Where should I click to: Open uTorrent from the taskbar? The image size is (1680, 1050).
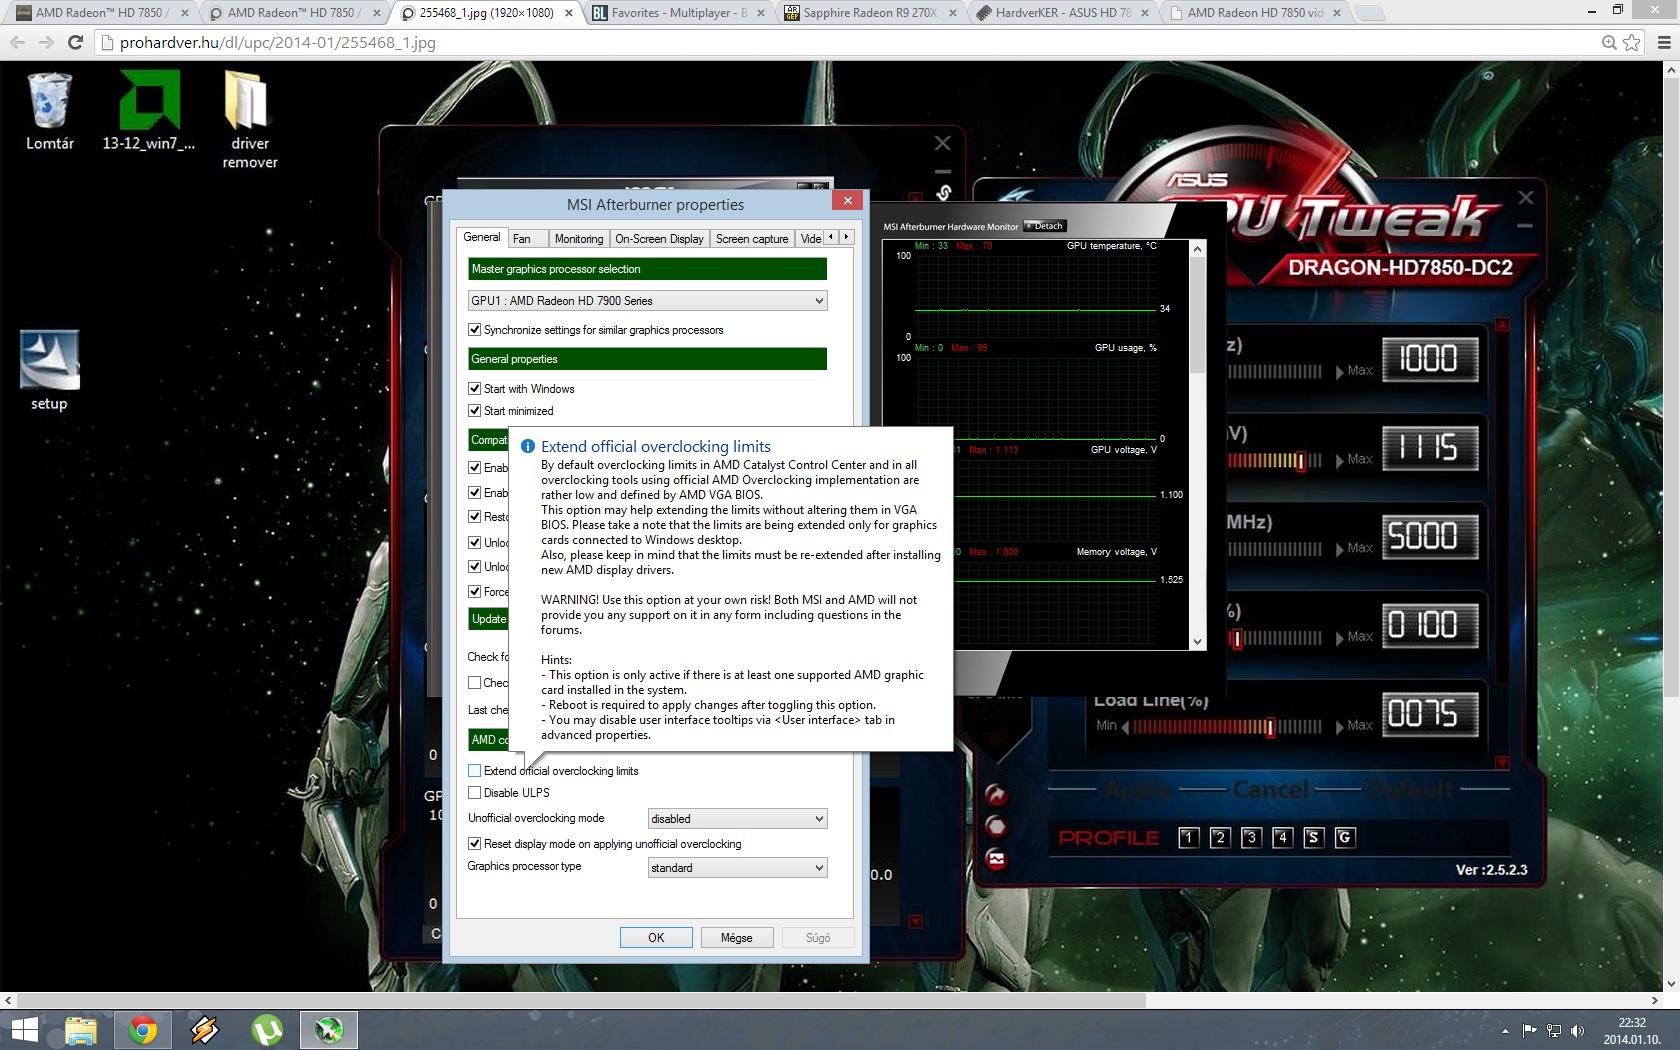267,1030
